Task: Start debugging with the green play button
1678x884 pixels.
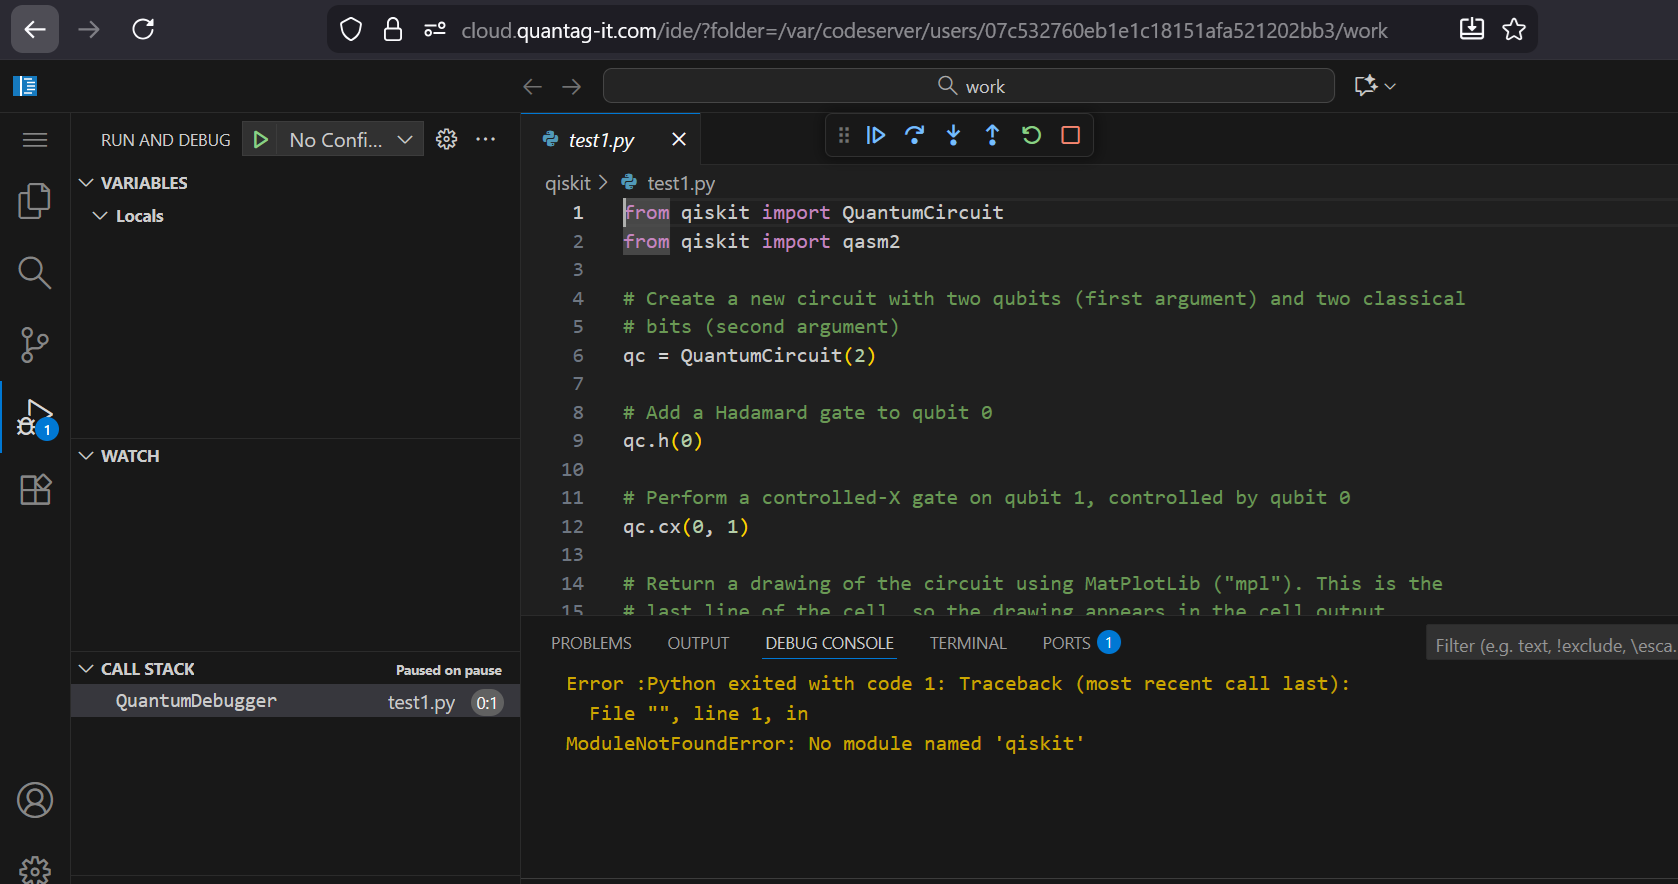Action: point(261,140)
